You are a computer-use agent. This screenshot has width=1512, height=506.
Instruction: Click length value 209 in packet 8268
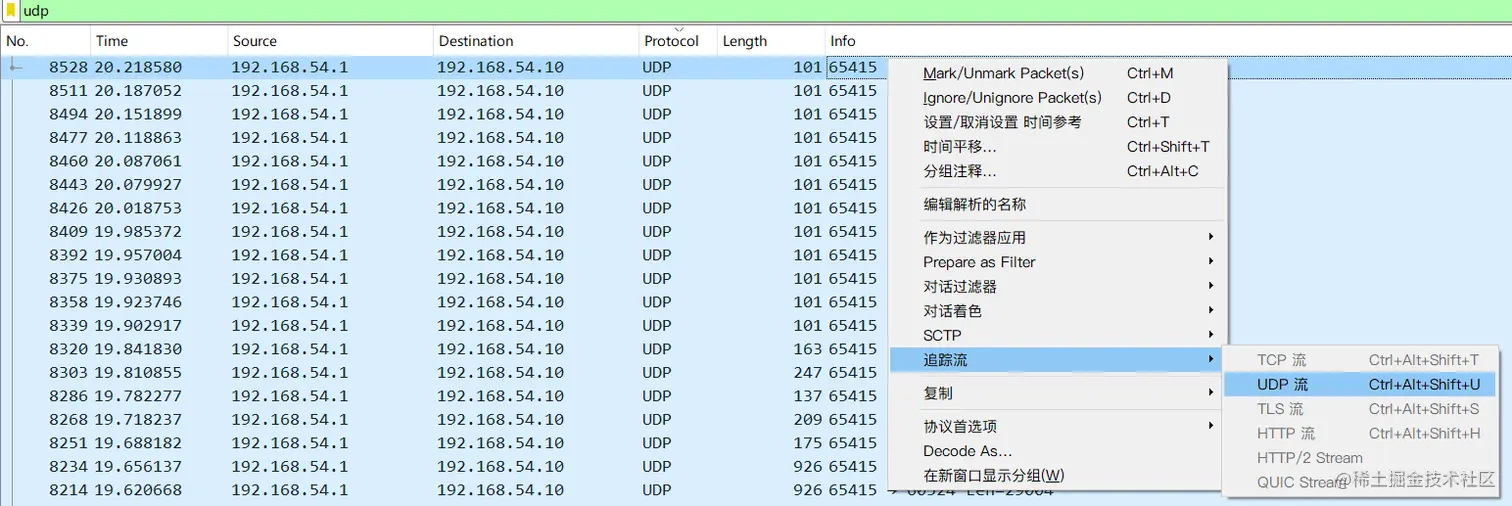pos(807,419)
